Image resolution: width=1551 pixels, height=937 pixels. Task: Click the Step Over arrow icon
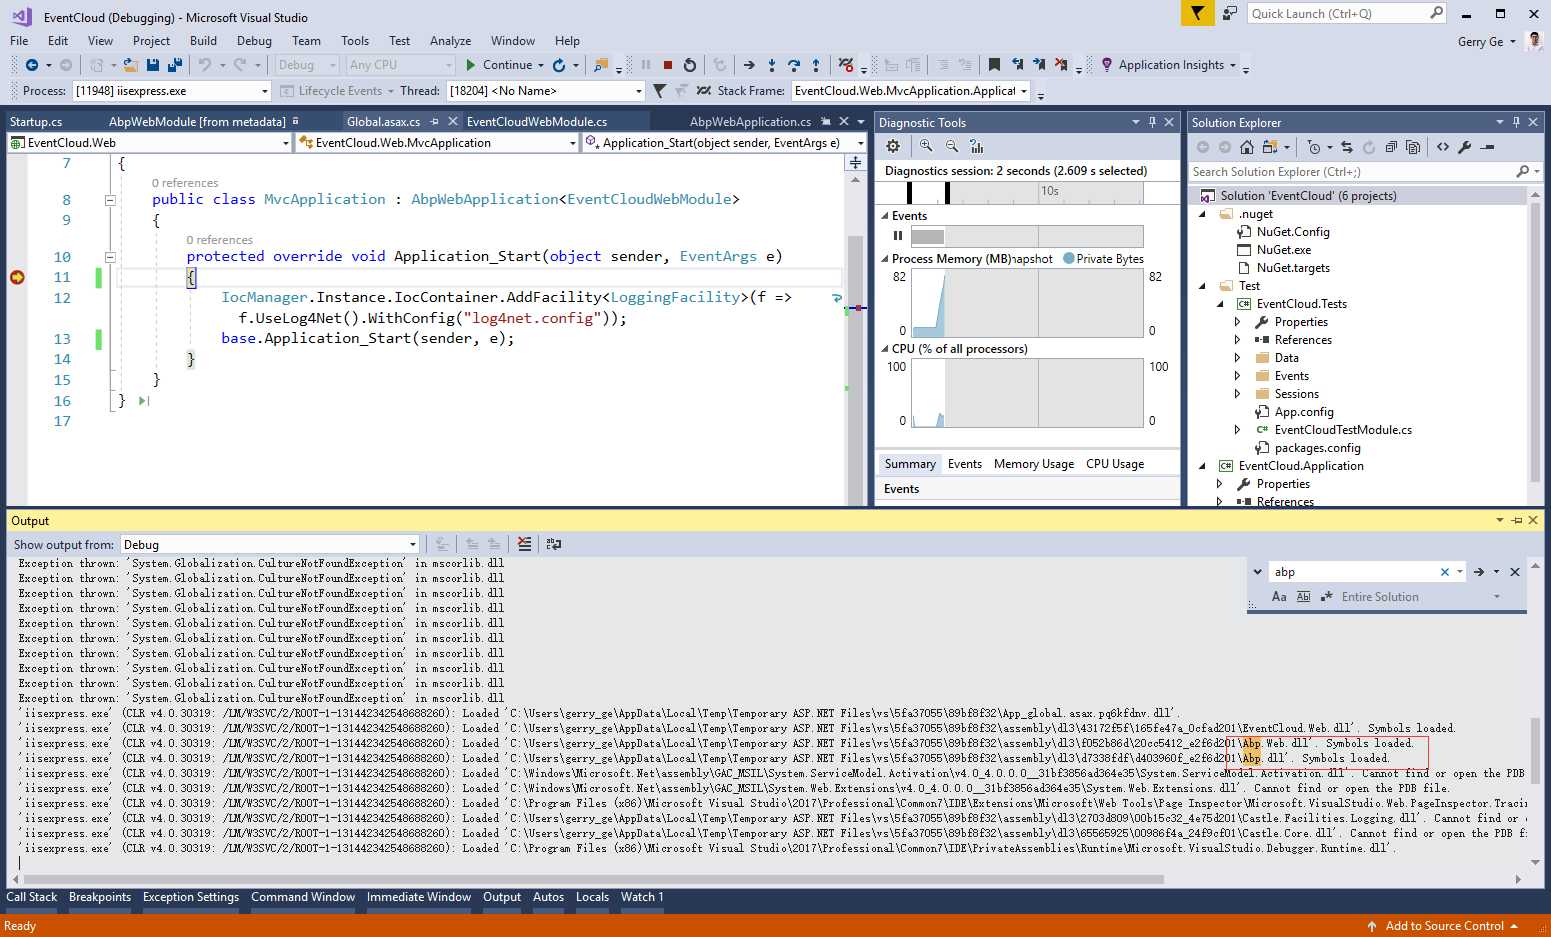point(794,65)
